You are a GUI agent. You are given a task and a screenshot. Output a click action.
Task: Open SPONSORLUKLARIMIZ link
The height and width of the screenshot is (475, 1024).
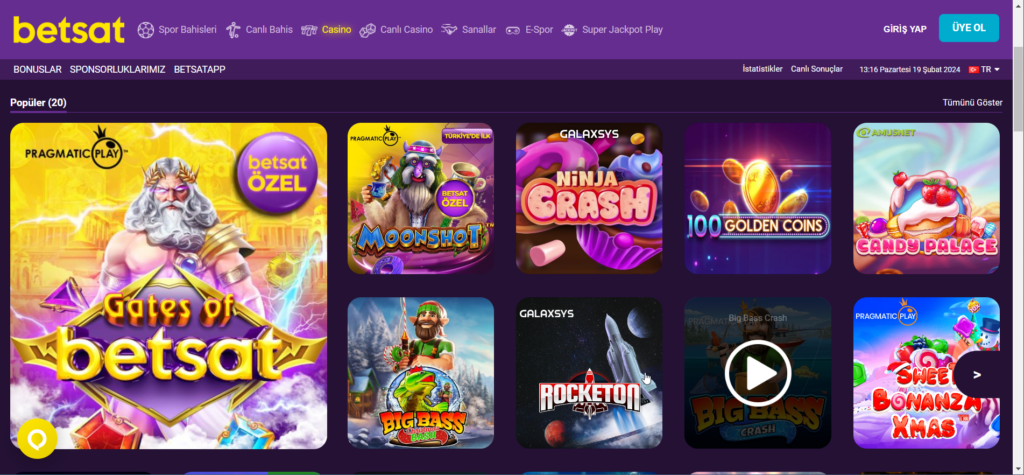[118, 69]
